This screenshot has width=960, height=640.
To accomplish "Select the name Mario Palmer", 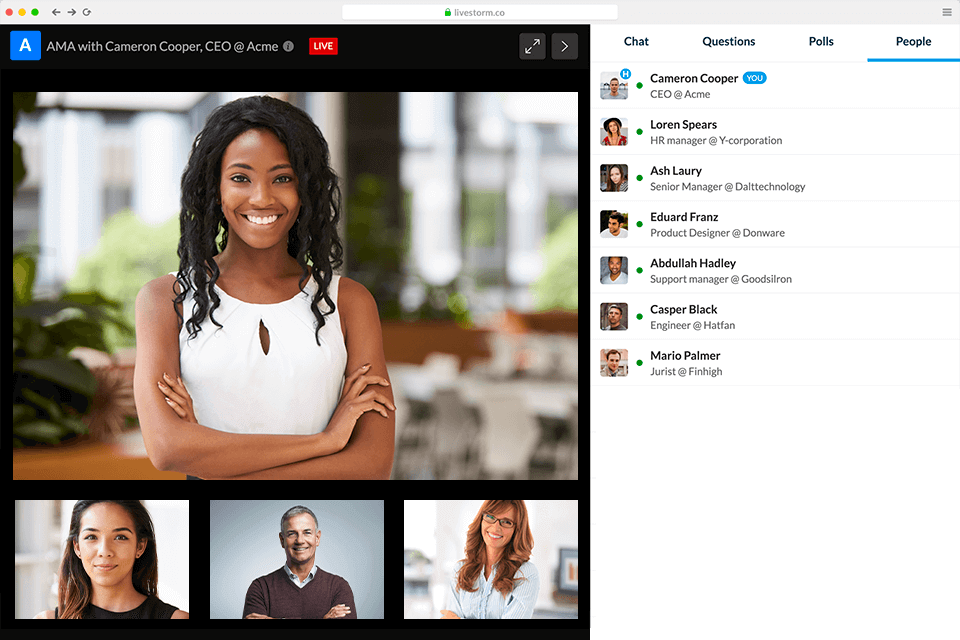I will 685,356.
